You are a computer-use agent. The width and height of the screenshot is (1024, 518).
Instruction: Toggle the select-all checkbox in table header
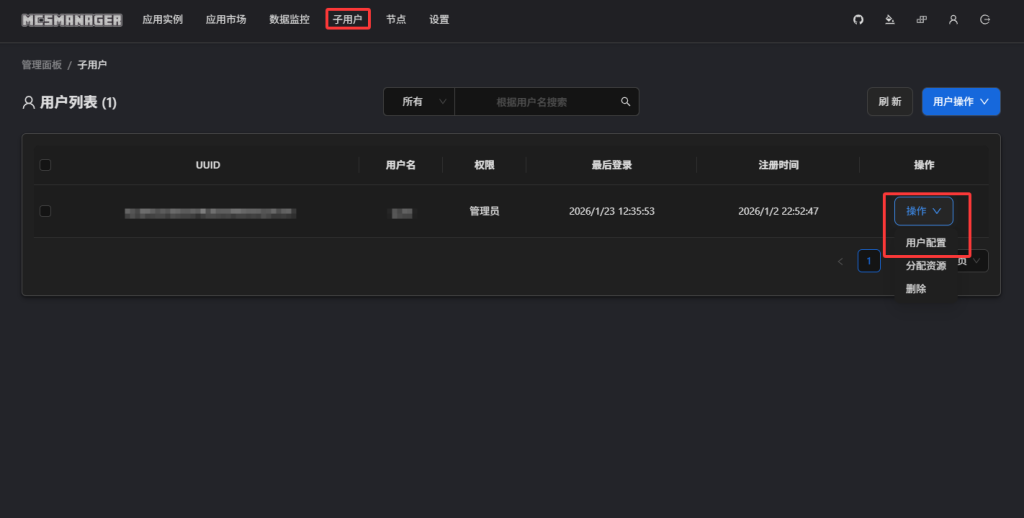coord(45,165)
